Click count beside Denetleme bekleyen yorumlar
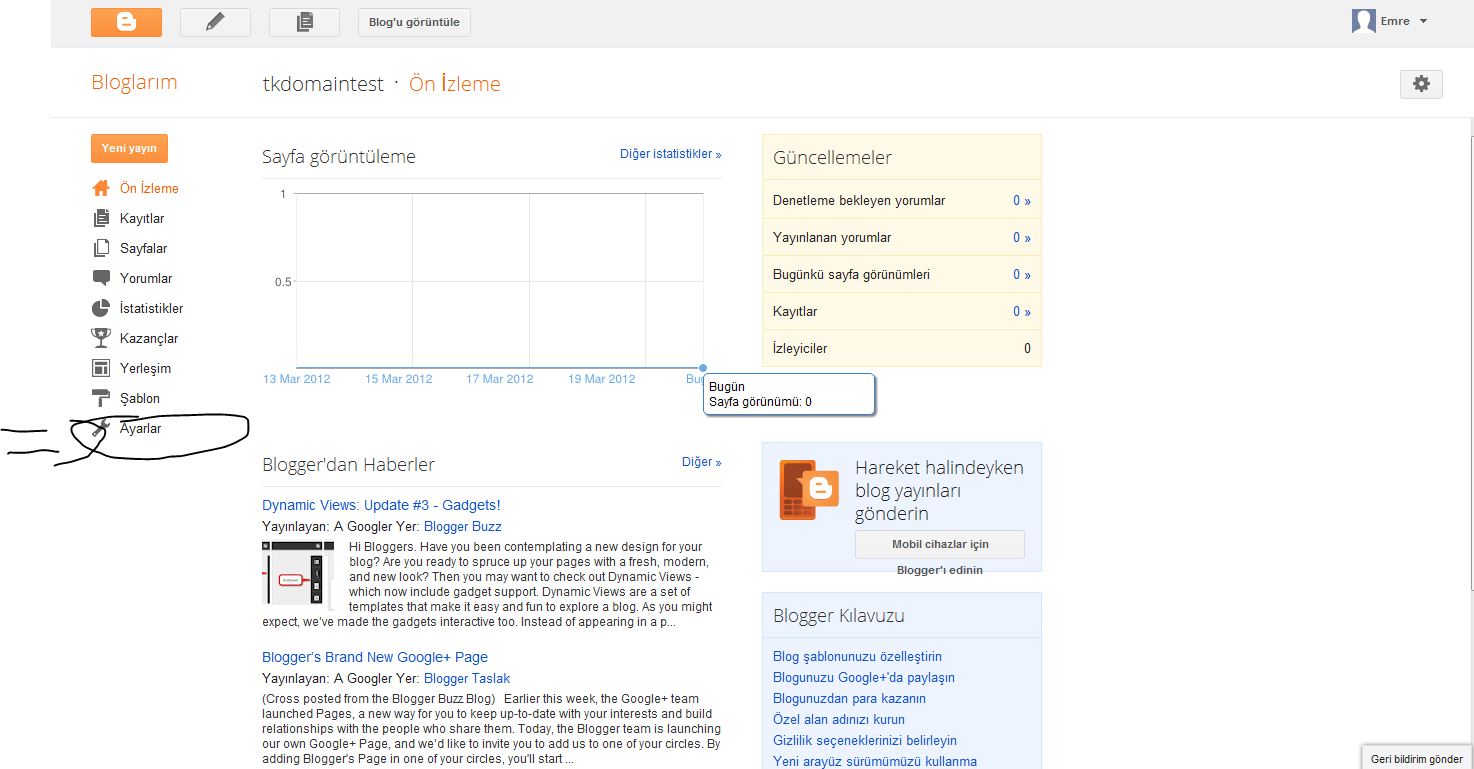The height and width of the screenshot is (769, 1474). tap(1021, 200)
